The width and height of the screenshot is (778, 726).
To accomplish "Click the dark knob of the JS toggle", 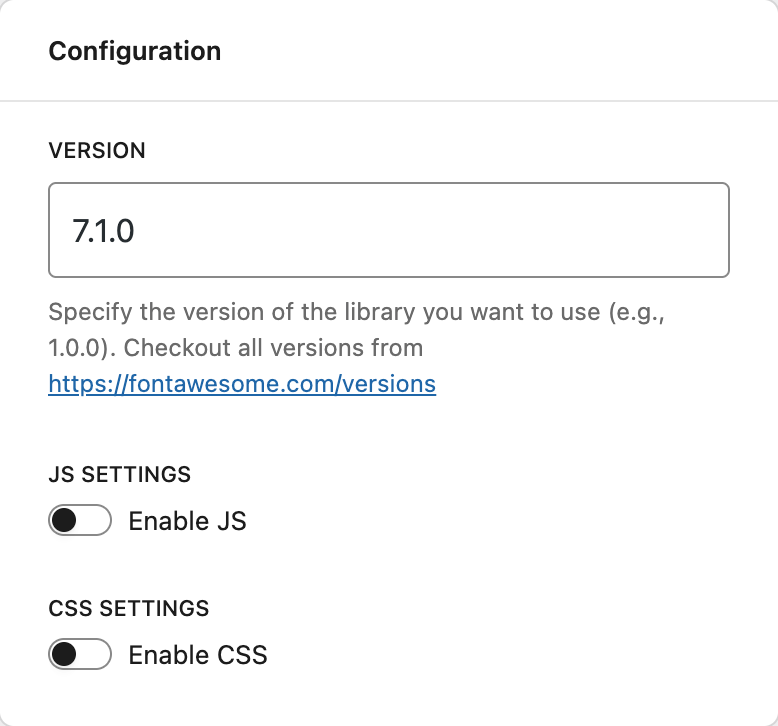I will click(x=65, y=521).
